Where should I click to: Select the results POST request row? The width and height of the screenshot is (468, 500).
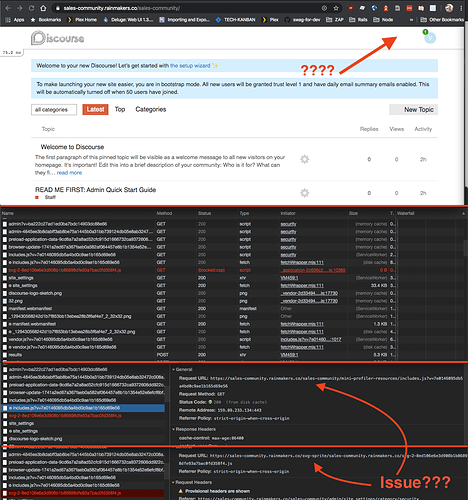[x=199, y=355]
